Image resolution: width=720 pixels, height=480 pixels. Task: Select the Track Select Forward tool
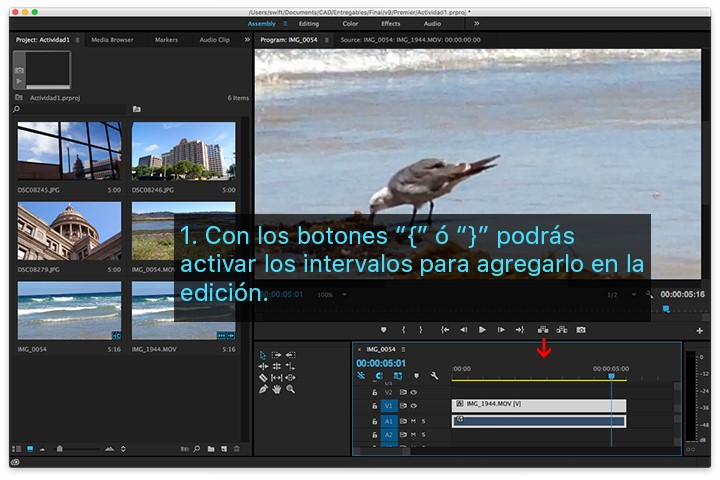point(276,355)
